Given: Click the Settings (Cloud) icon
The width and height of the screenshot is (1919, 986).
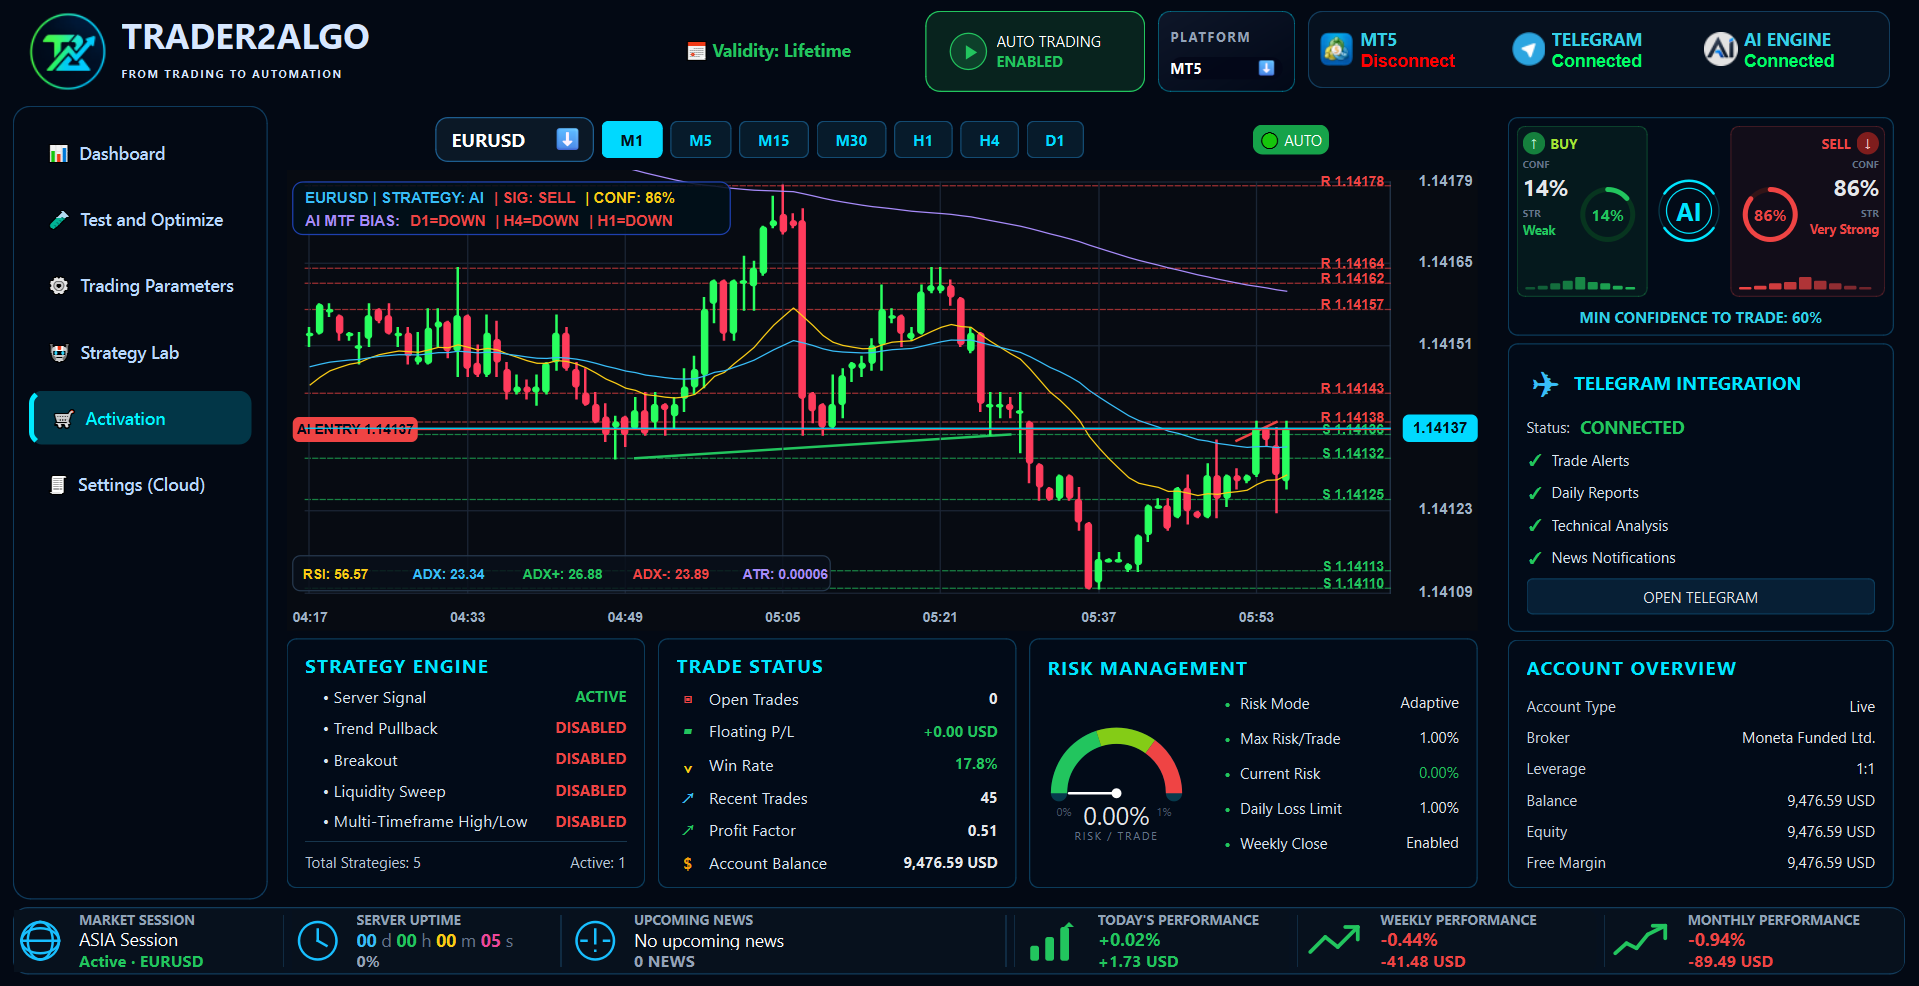Looking at the screenshot, I should pos(58,485).
